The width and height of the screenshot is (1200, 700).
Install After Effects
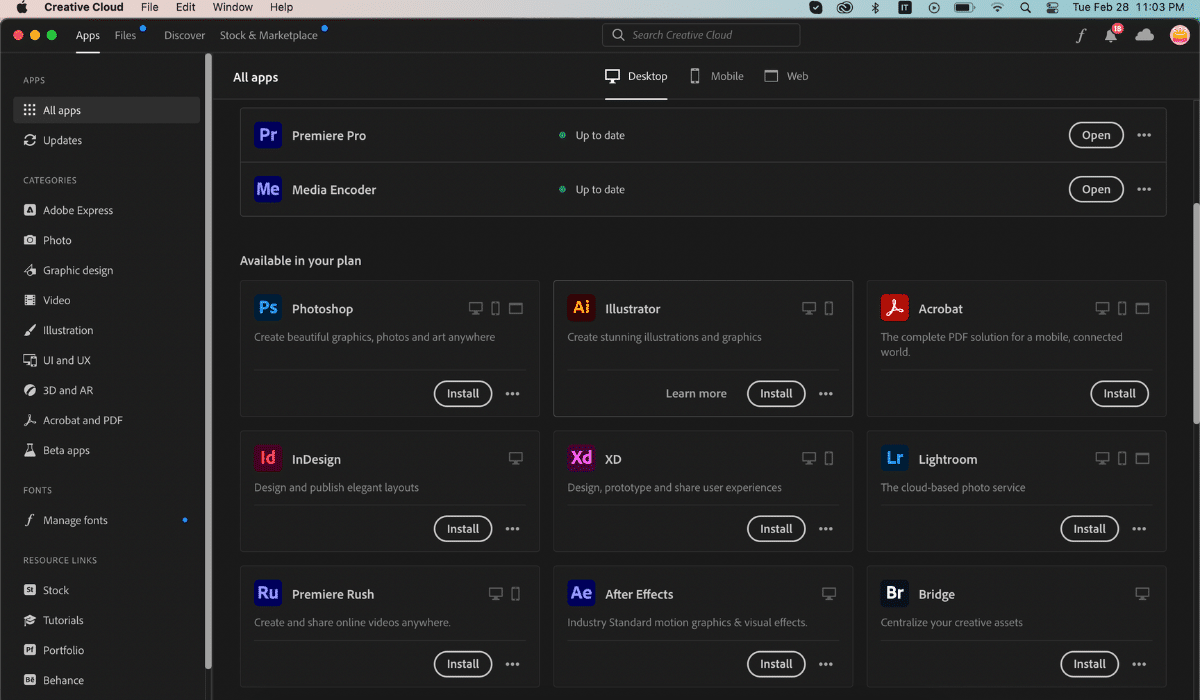click(776, 663)
